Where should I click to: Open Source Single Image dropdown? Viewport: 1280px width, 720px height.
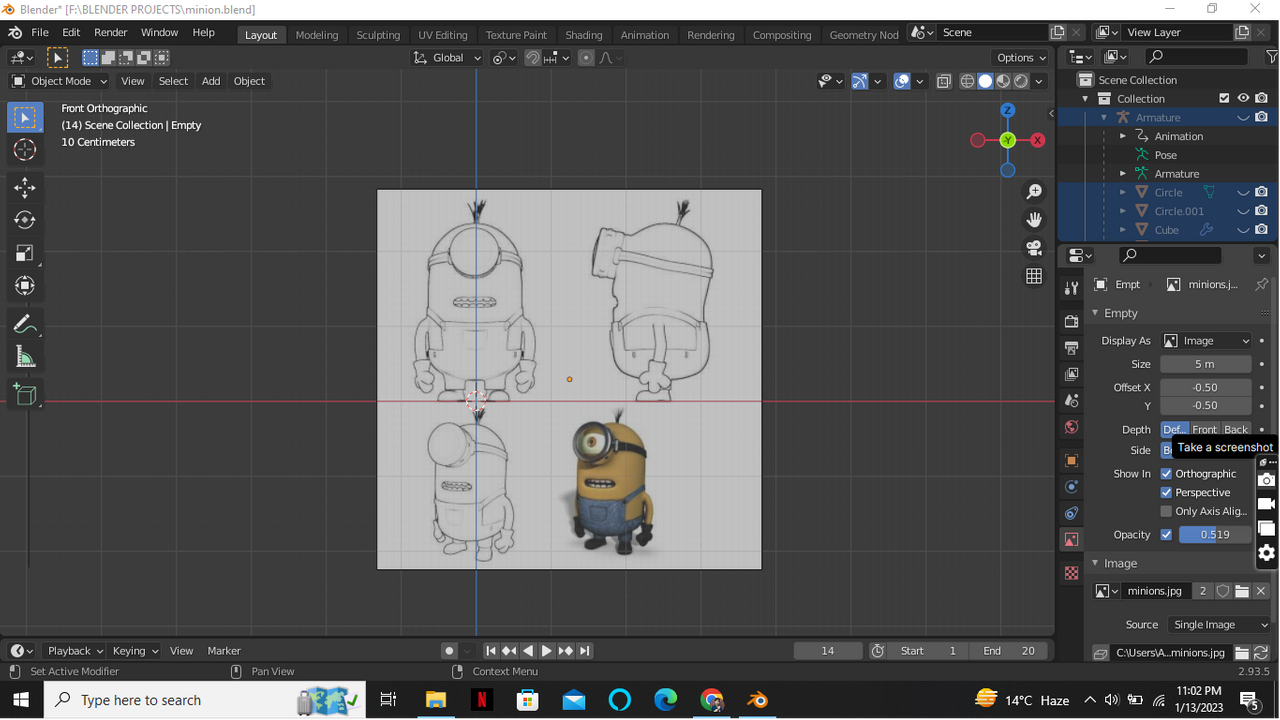tap(1219, 625)
